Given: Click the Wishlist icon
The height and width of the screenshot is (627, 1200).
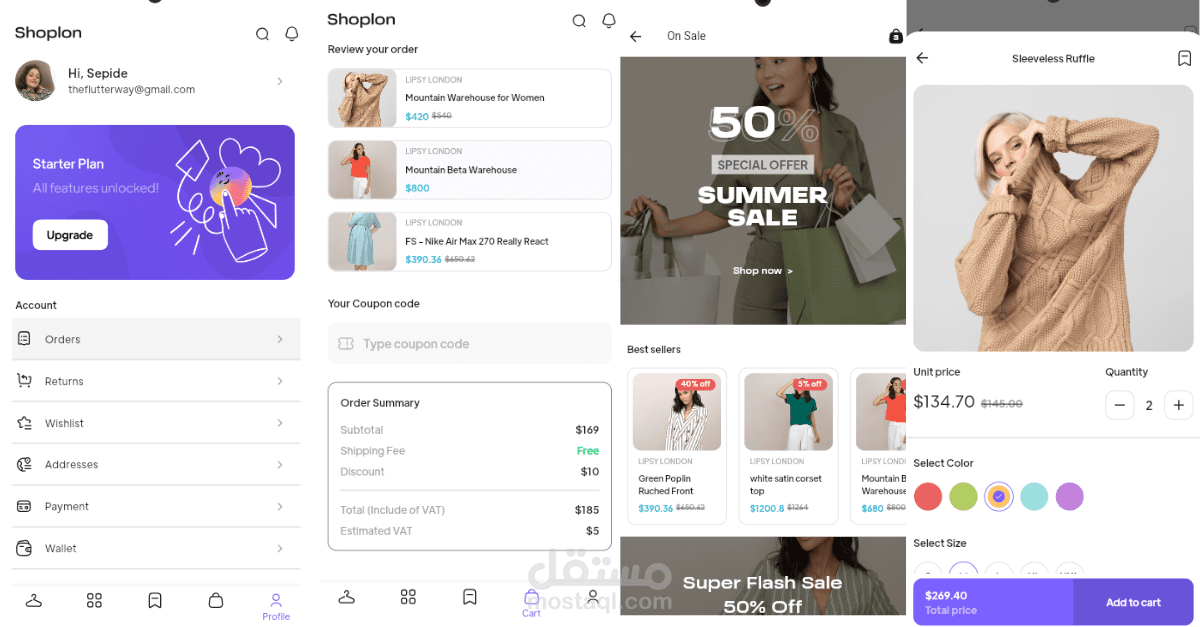Looking at the screenshot, I should pos(24,423).
